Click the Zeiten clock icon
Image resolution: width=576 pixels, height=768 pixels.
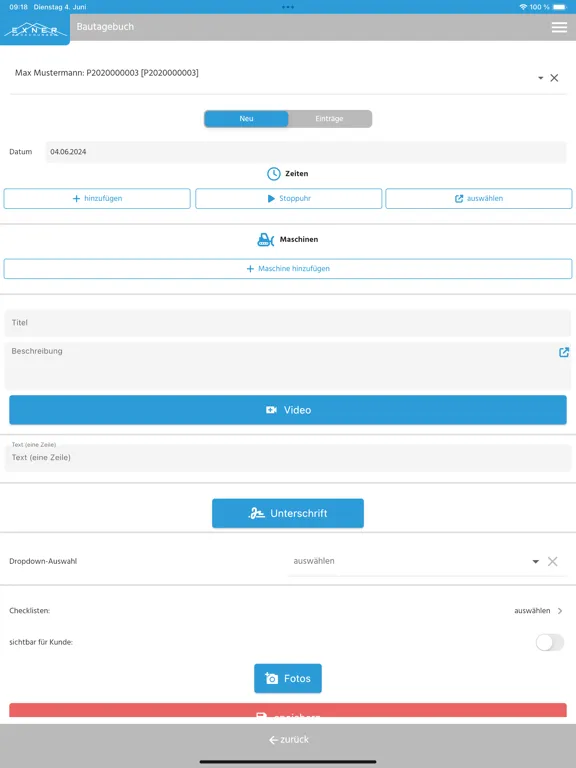tap(273, 174)
